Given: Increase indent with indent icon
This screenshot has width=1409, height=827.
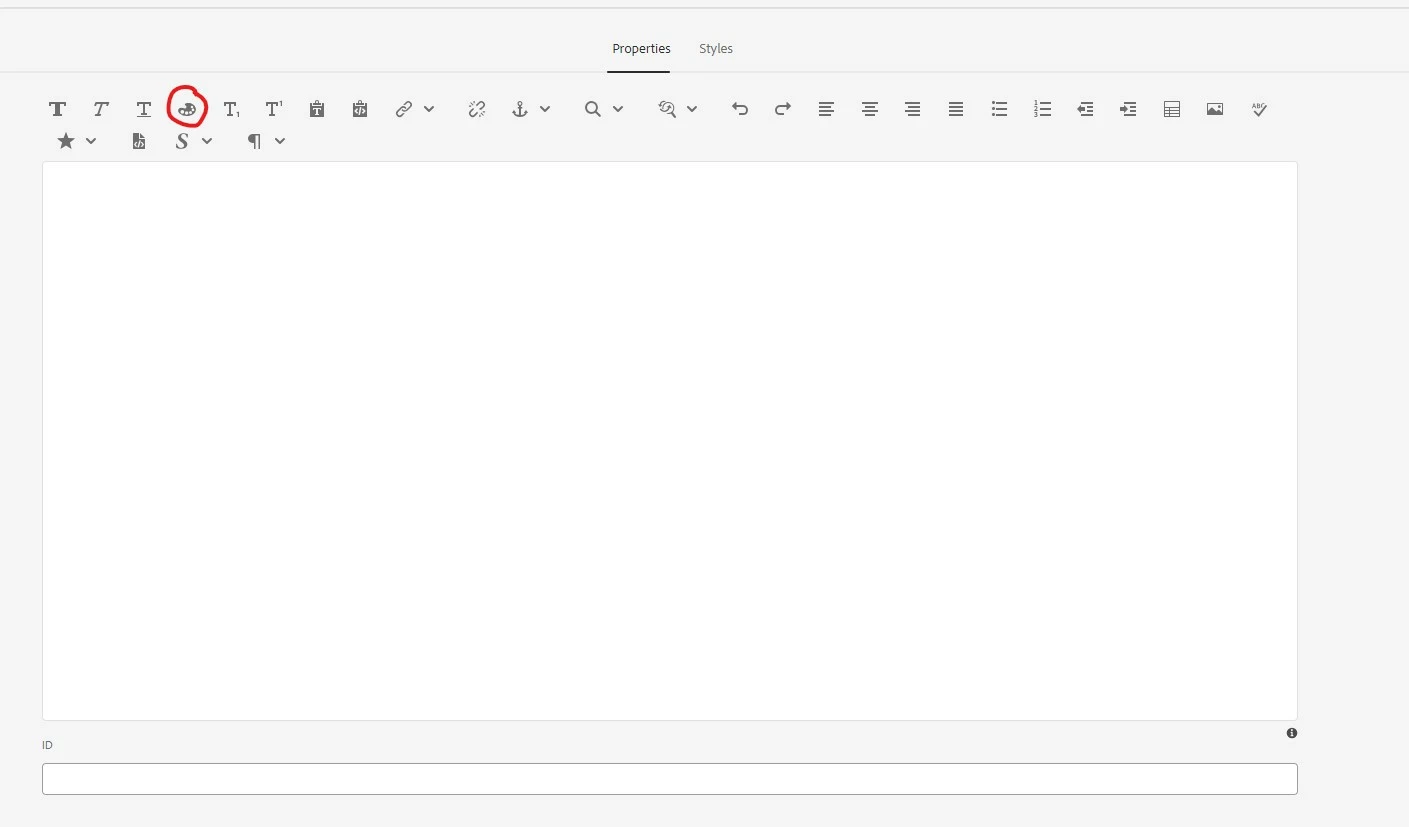Looking at the screenshot, I should [1128, 109].
